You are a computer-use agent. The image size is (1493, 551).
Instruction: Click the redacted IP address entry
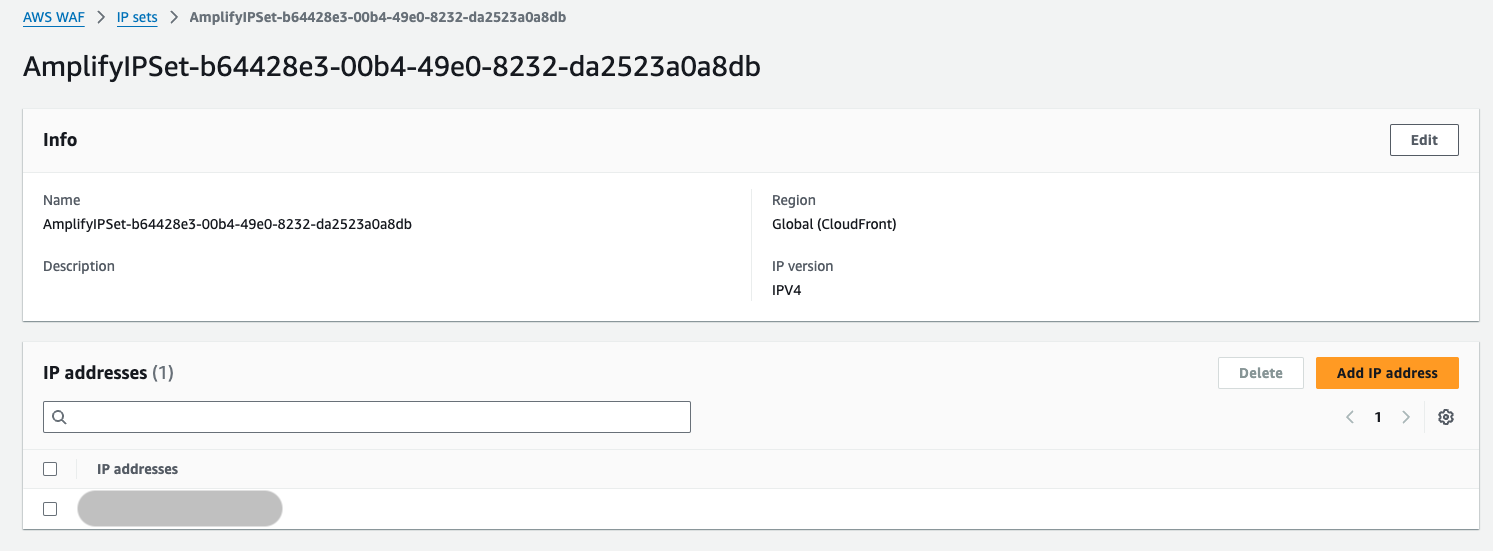(180, 508)
